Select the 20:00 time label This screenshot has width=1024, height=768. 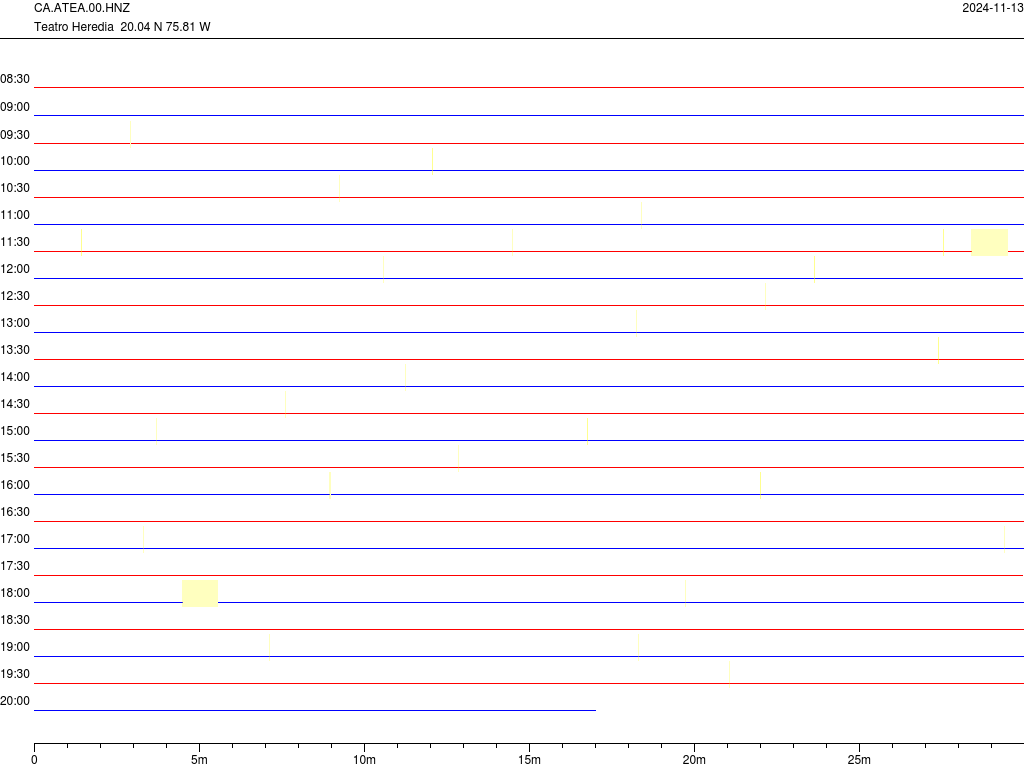pyautogui.click(x=15, y=701)
